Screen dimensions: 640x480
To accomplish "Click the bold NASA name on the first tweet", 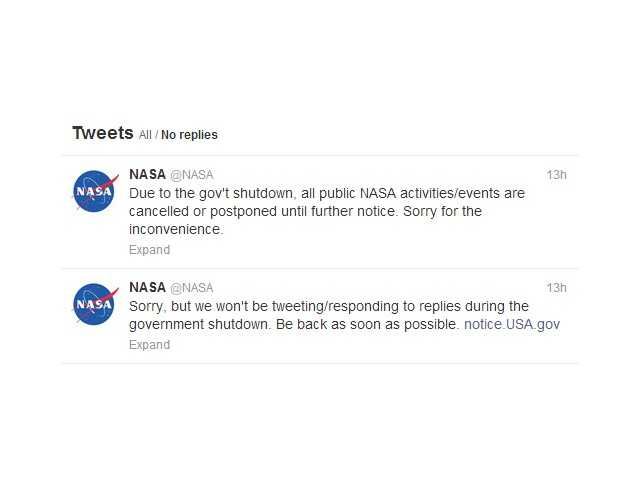I will click(x=147, y=174).
